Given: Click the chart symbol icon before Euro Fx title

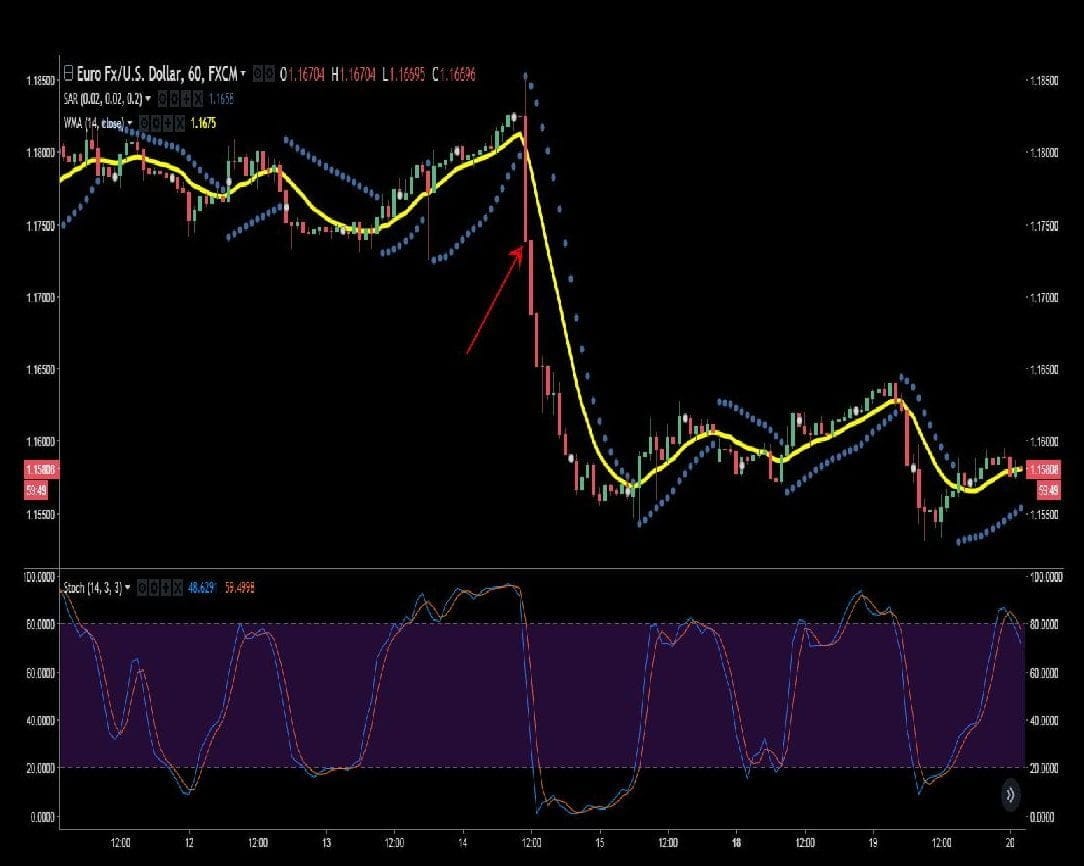Looking at the screenshot, I should coord(67,74).
